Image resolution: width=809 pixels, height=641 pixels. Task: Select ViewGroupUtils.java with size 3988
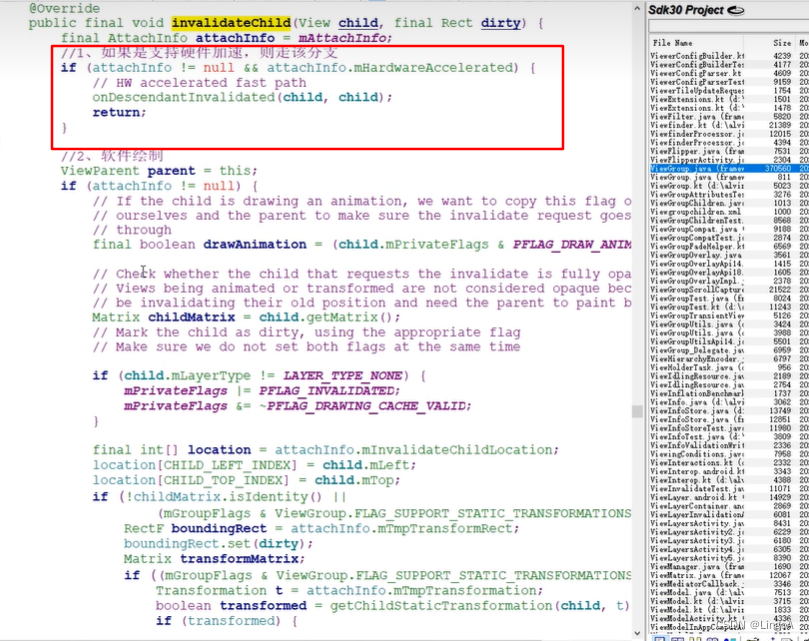[729, 333]
